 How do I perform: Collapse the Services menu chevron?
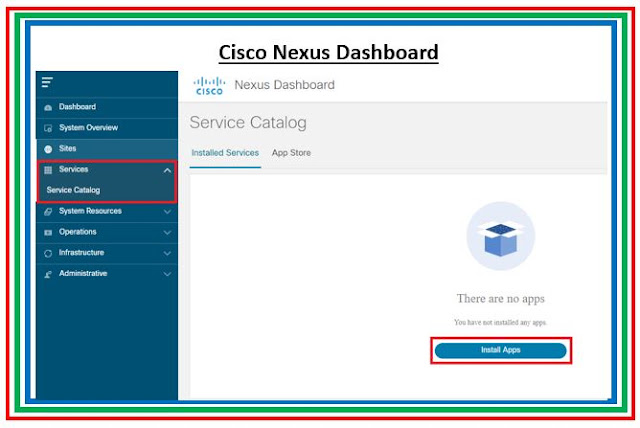(167, 170)
